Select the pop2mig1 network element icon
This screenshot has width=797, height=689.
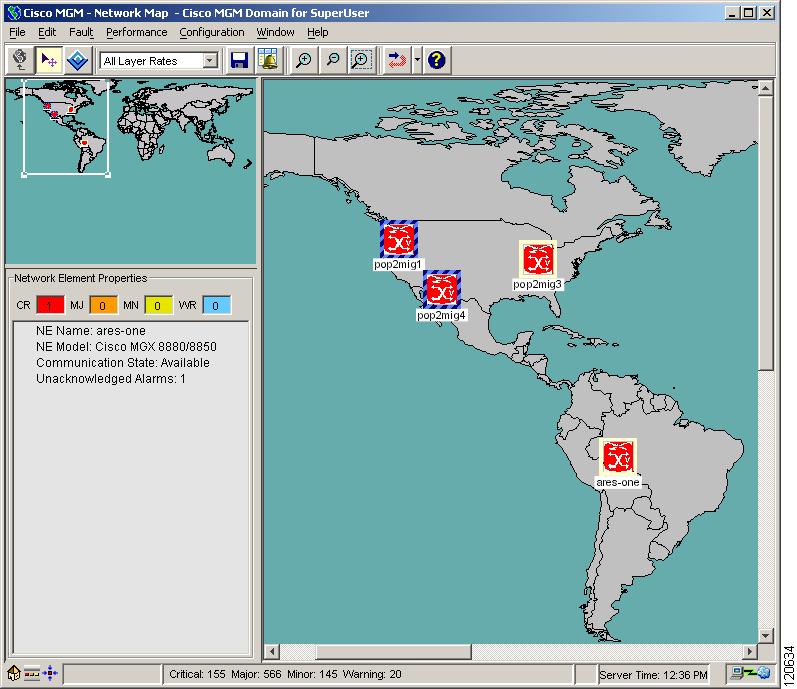[399, 239]
